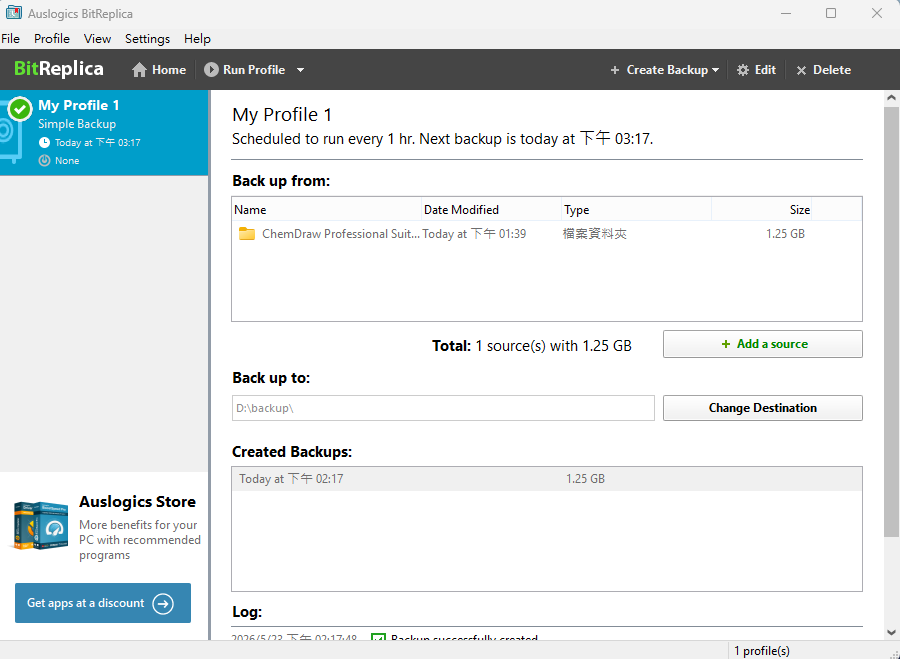Click the BitReplica logo in toolbar

(59, 69)
